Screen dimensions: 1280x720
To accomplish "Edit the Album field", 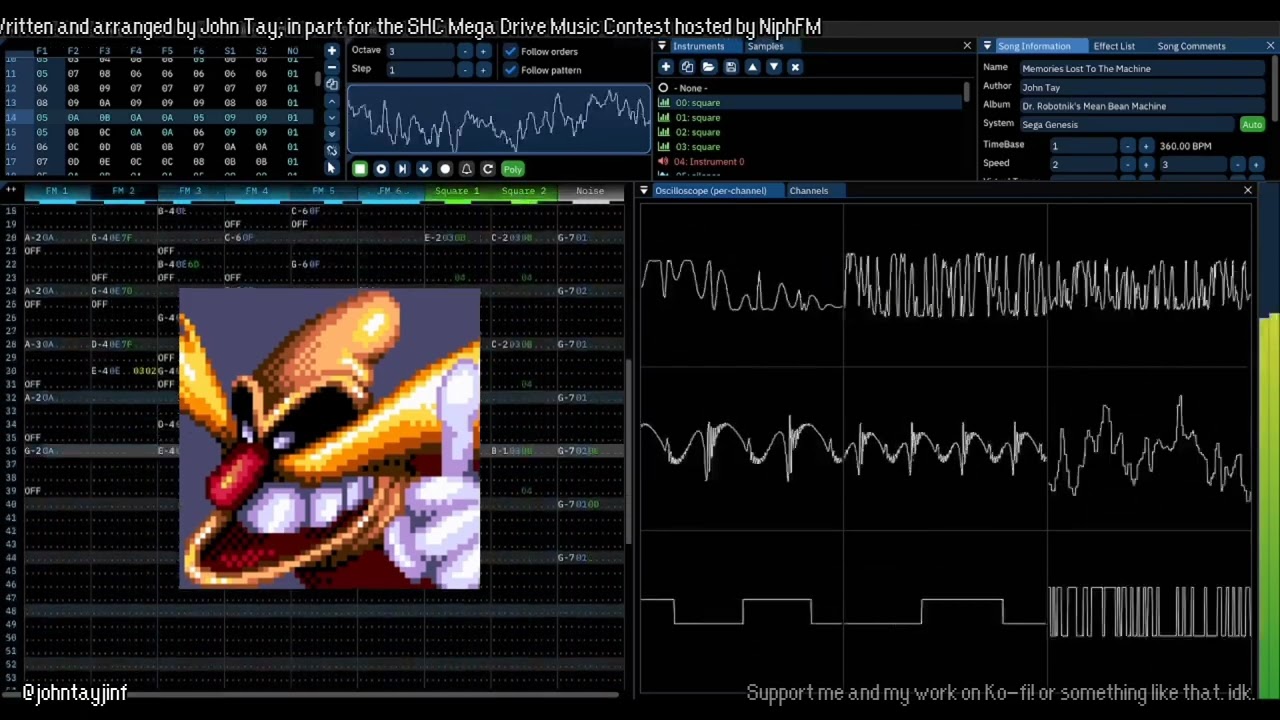I will click(x=1141, y=106).
